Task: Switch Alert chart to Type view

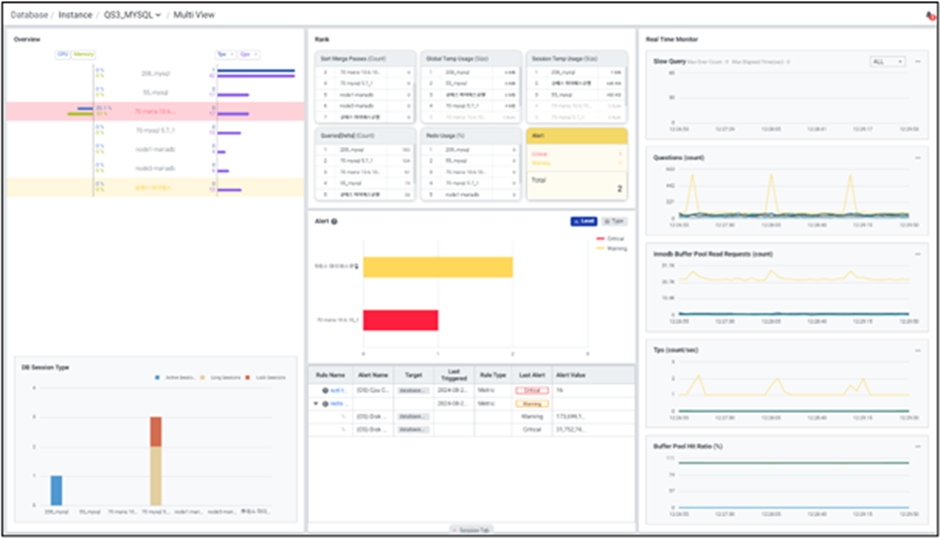Action: (614, 221)
